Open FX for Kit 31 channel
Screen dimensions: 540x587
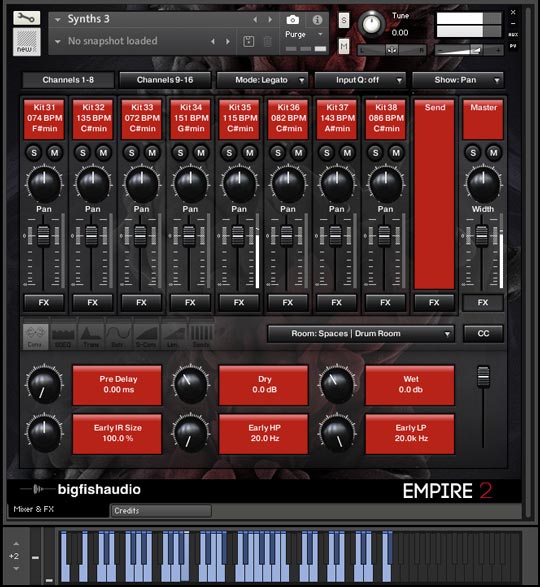coord(44,302)
